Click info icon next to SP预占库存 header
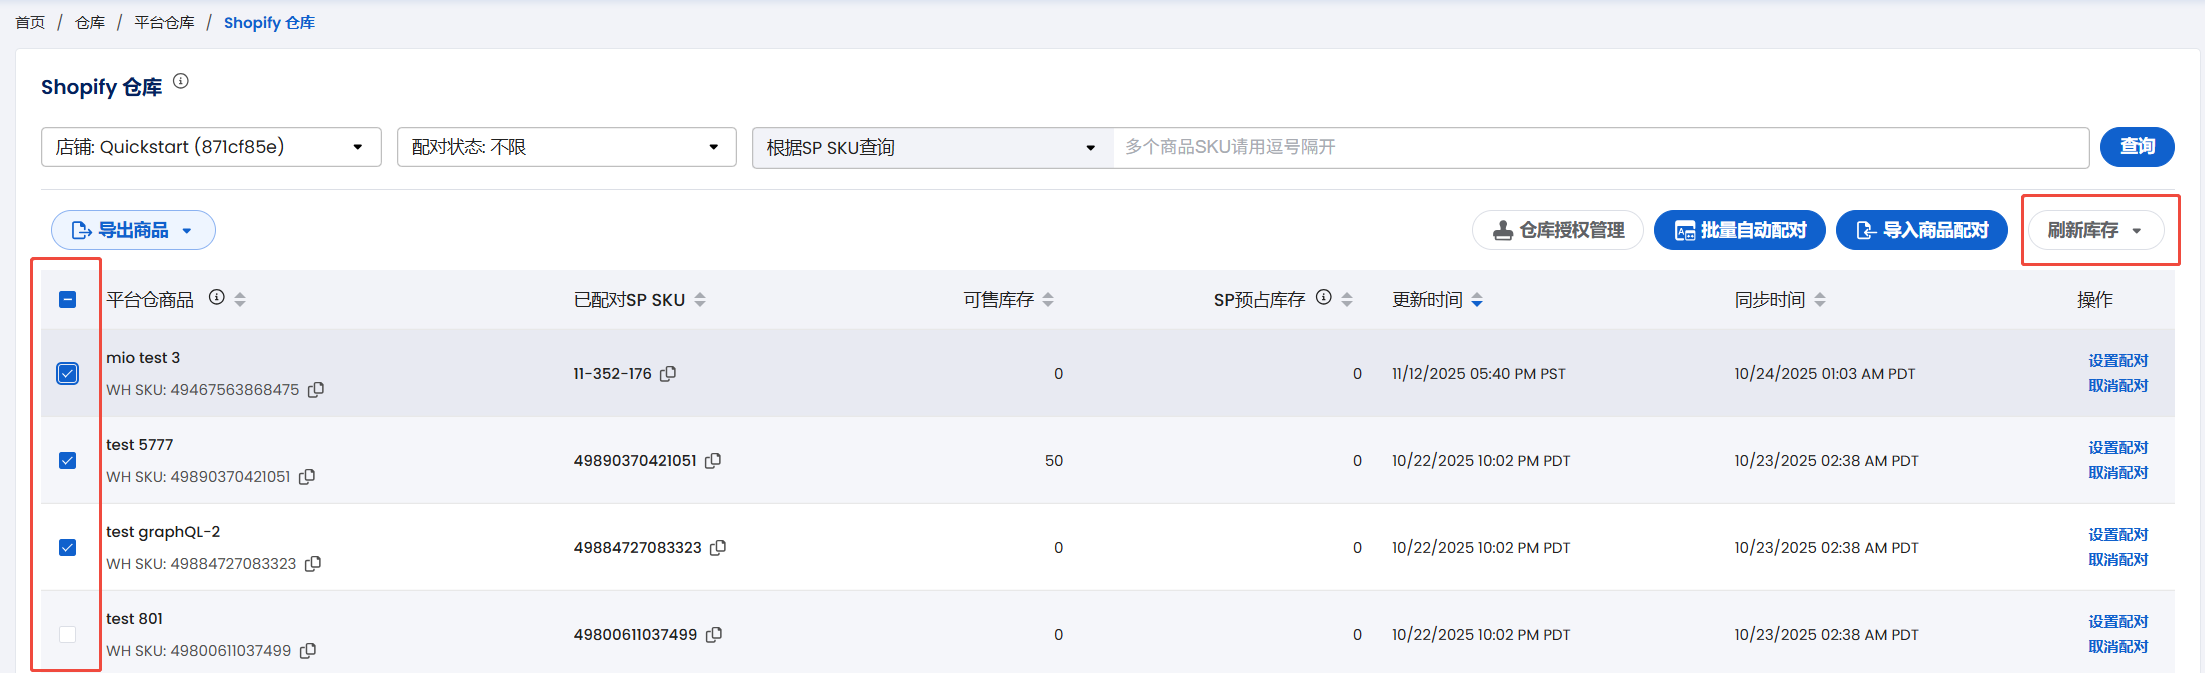This screenshot has height=673, width=2205. point(1324,298)
